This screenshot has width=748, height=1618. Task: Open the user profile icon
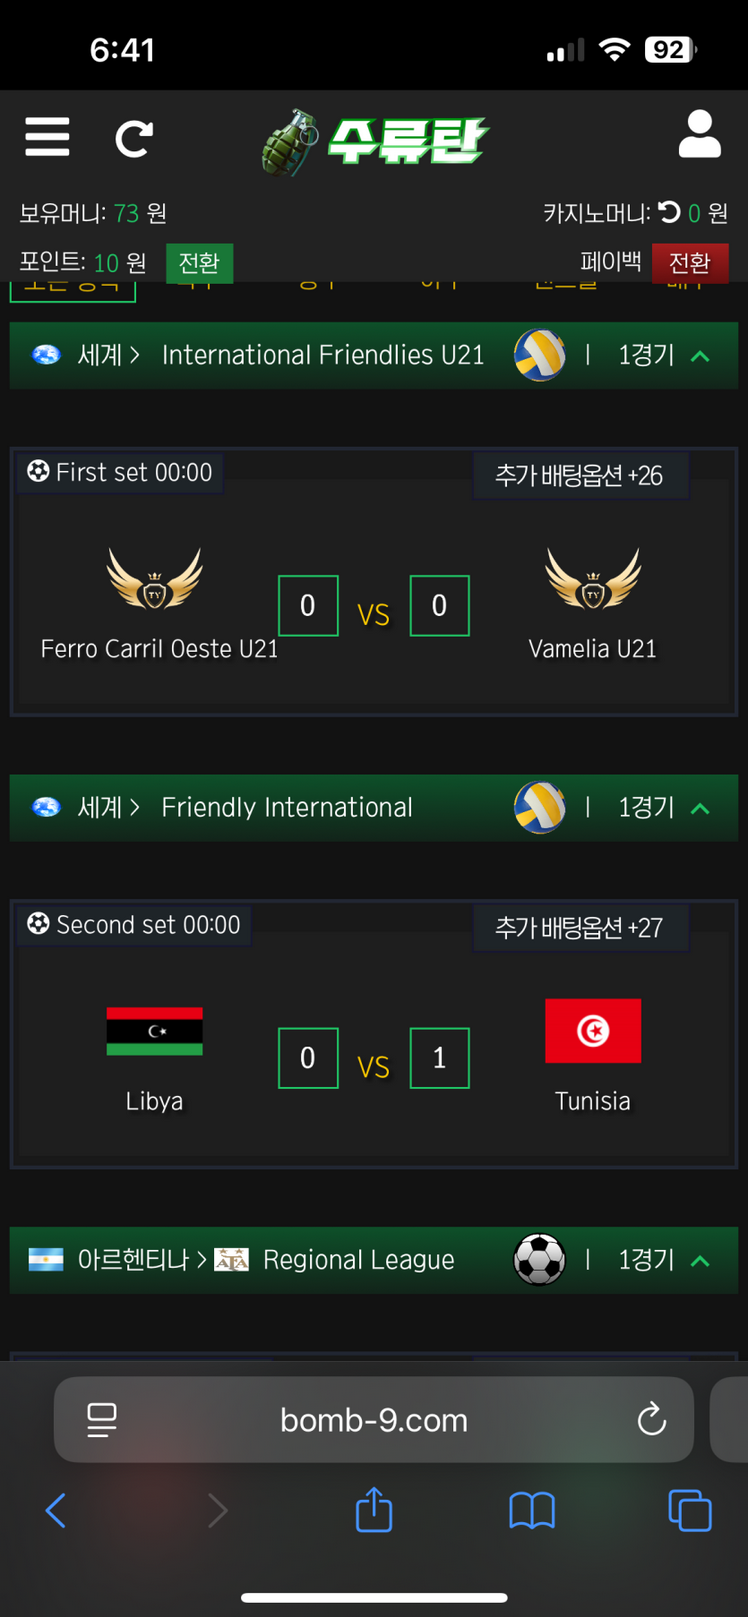tap(699, 135)
